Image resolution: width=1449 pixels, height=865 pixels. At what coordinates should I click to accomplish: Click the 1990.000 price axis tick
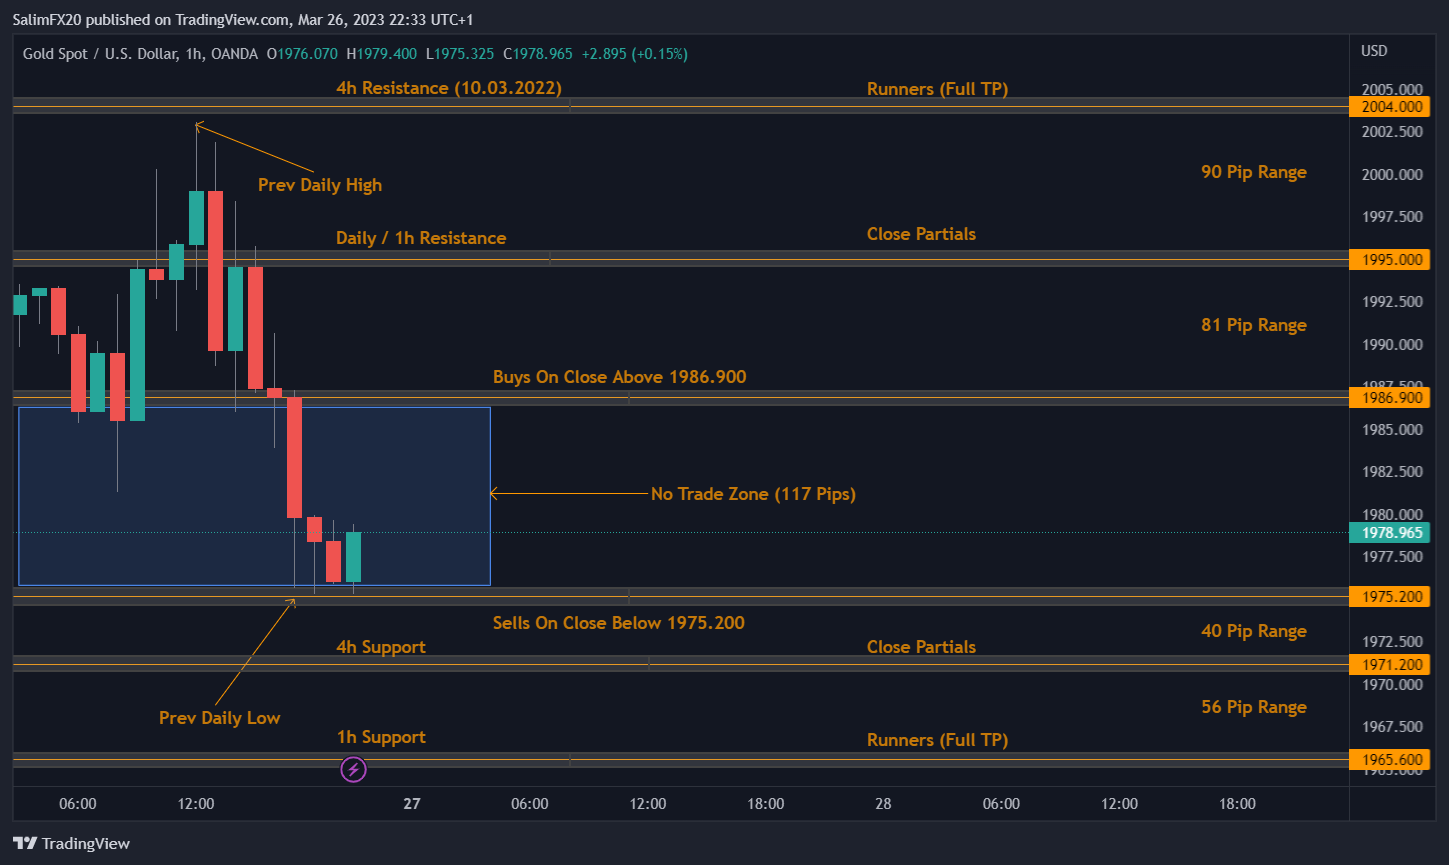(x=1391, y=345)
